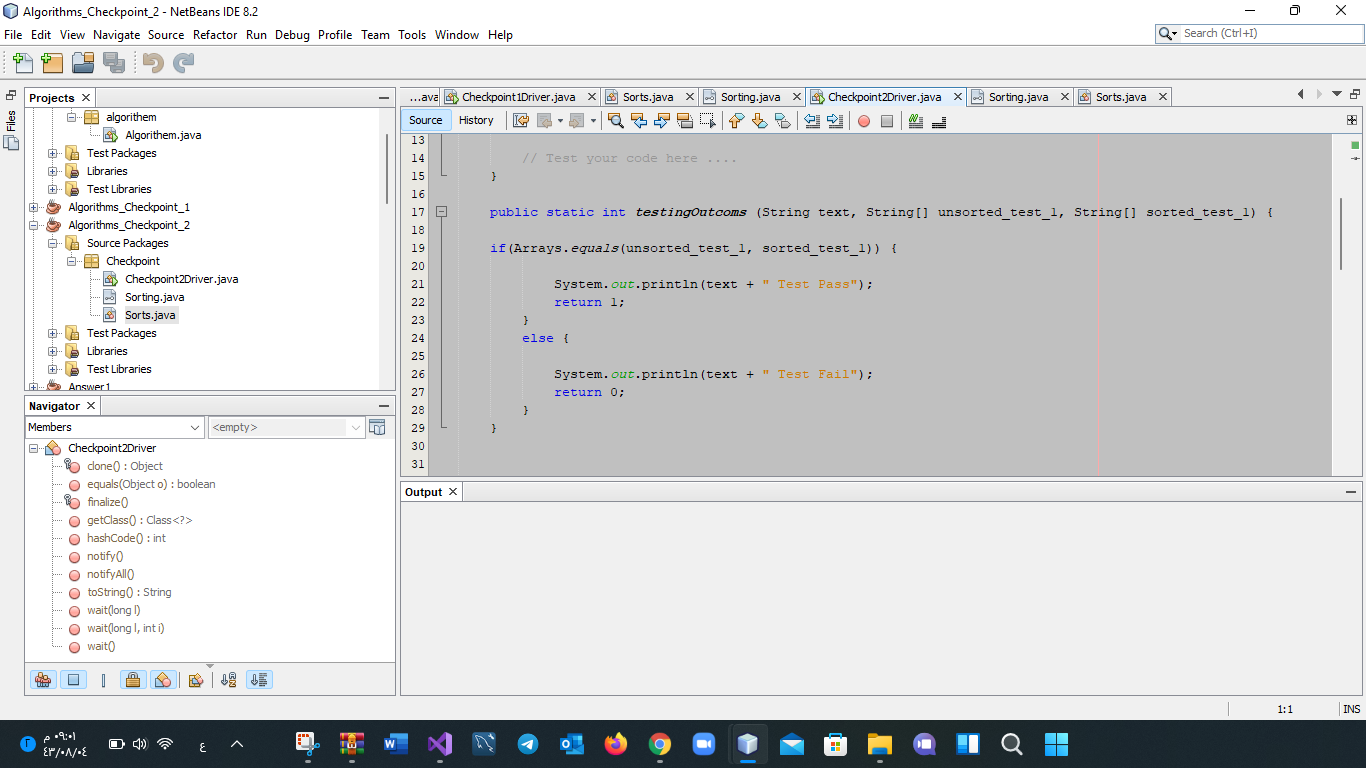Start macro recording using the red record icon

[x=862, y=121]
